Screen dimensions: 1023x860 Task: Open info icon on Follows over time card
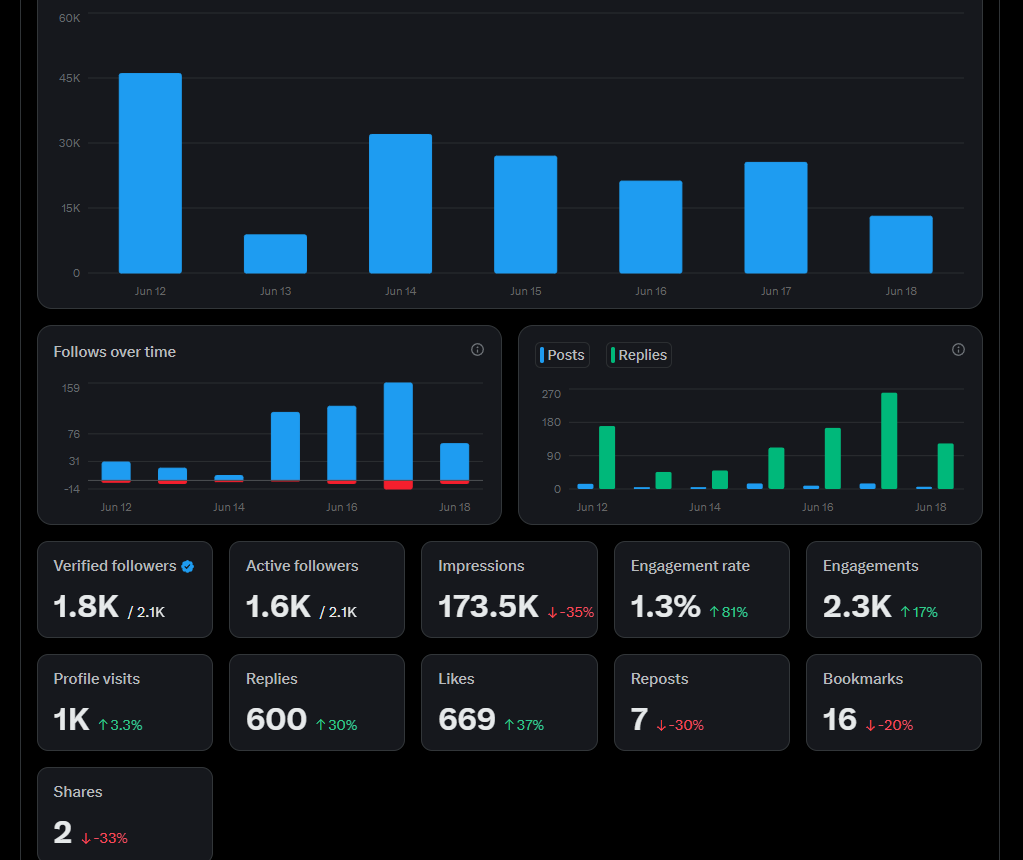click(x=478, y=350)
